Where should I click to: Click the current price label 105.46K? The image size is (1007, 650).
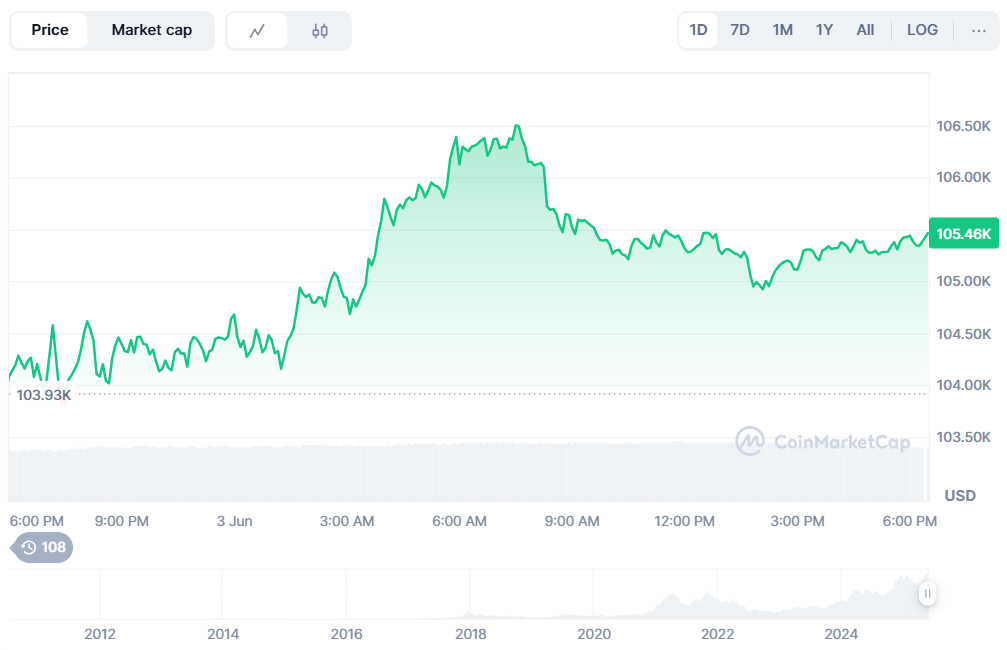(x=963, y=234)
